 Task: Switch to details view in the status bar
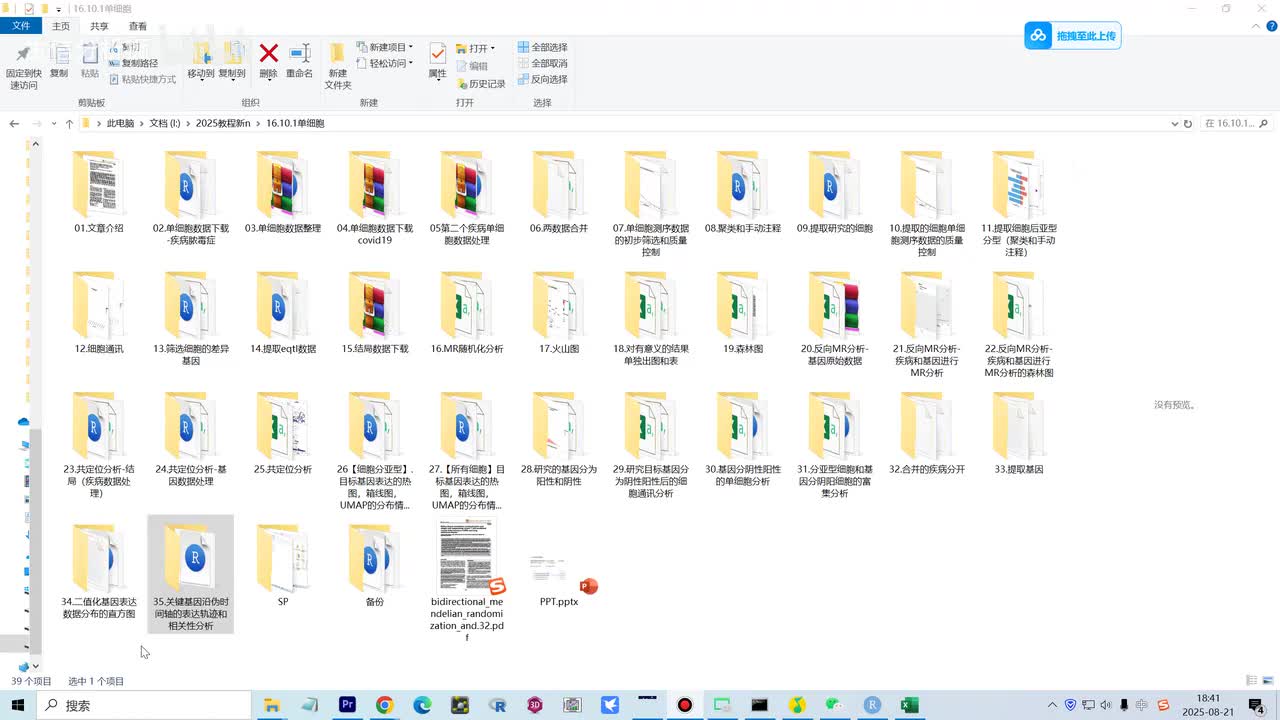click(x=1251, y=681)
